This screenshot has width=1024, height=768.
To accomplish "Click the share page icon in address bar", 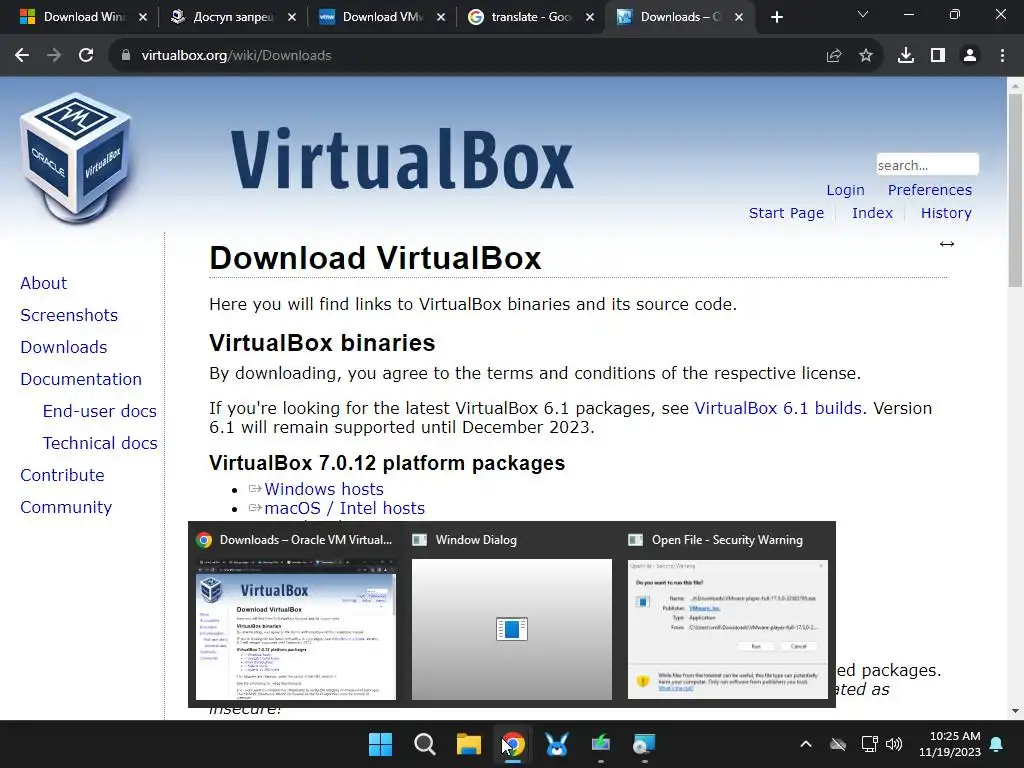I will 834,56.
